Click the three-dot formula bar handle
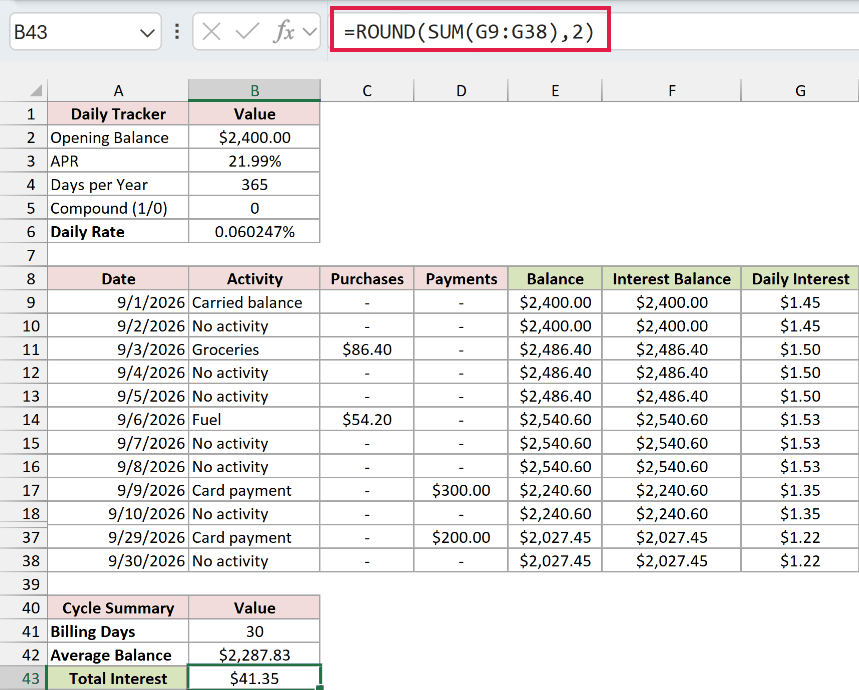859x690 pixels. pyautogui.click(x=176, y=32)
